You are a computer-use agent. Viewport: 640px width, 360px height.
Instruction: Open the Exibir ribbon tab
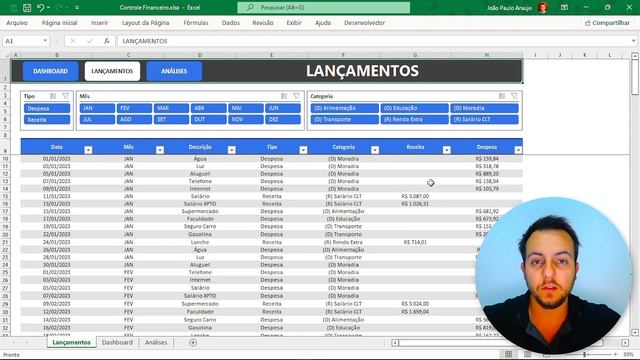pyautogui.click(x=294, y=23)
